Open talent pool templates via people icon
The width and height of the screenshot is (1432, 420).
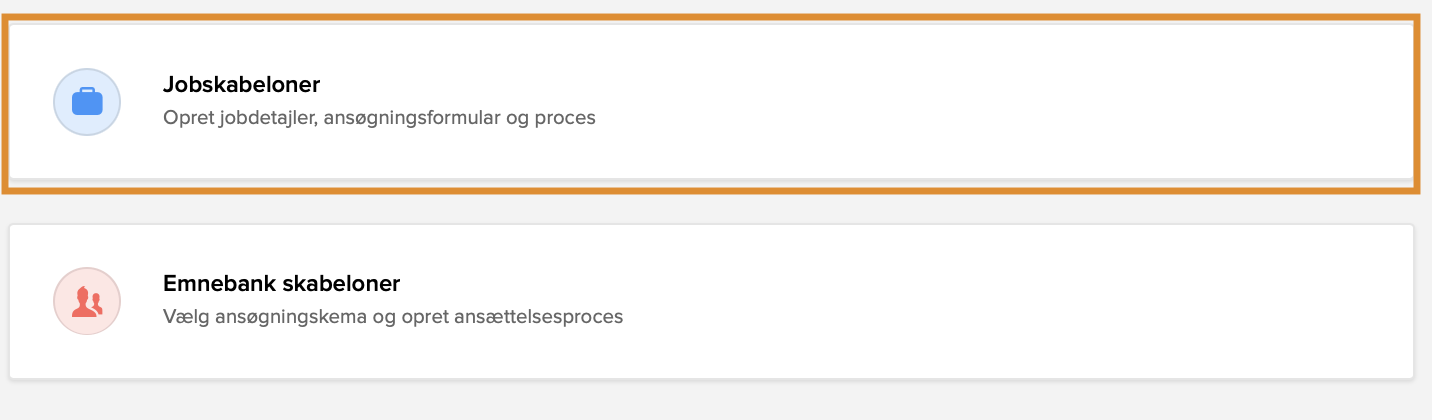click(87, 301)
